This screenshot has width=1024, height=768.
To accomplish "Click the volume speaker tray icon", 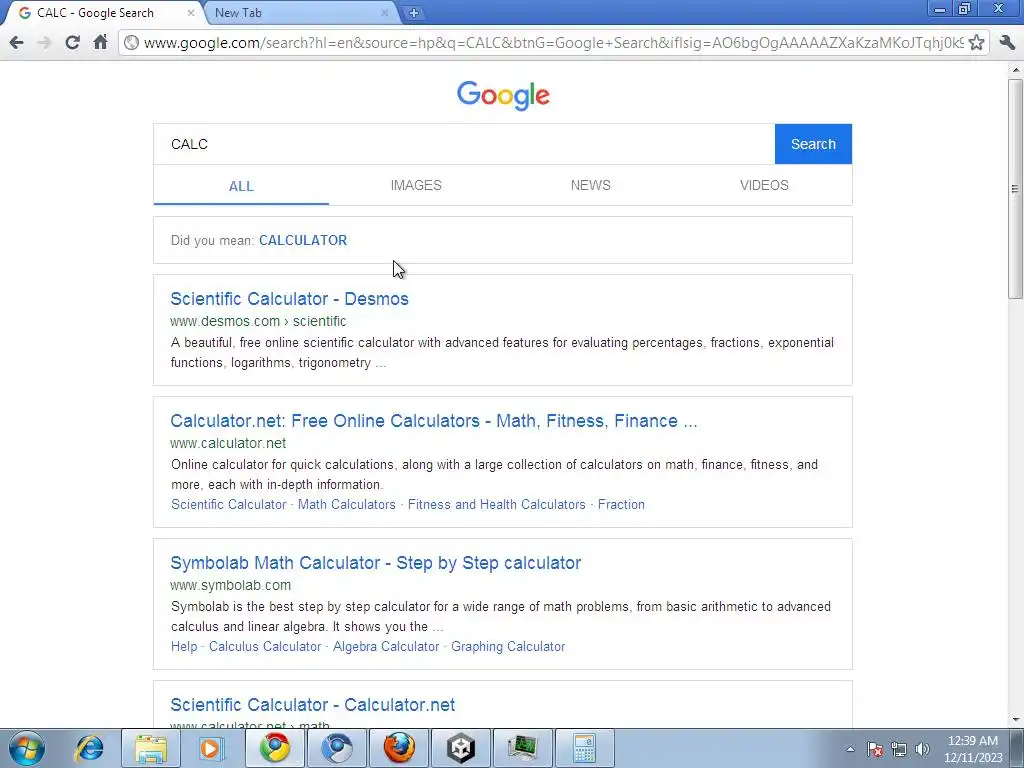I will (922, 749).
